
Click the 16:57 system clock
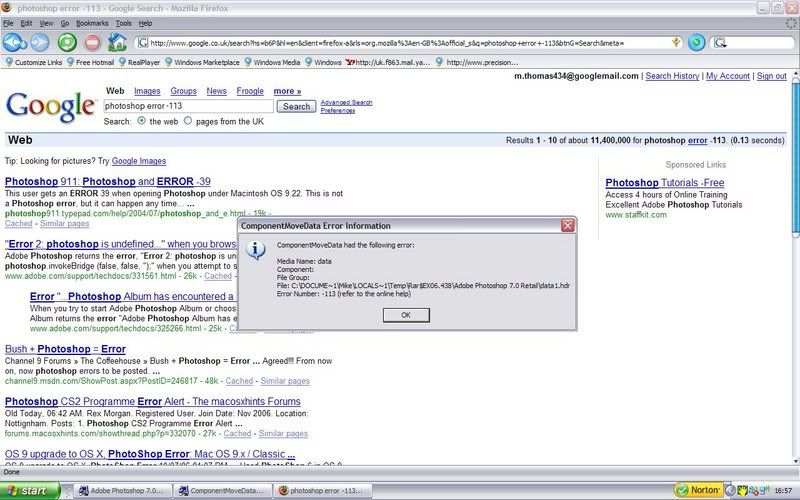783,491
